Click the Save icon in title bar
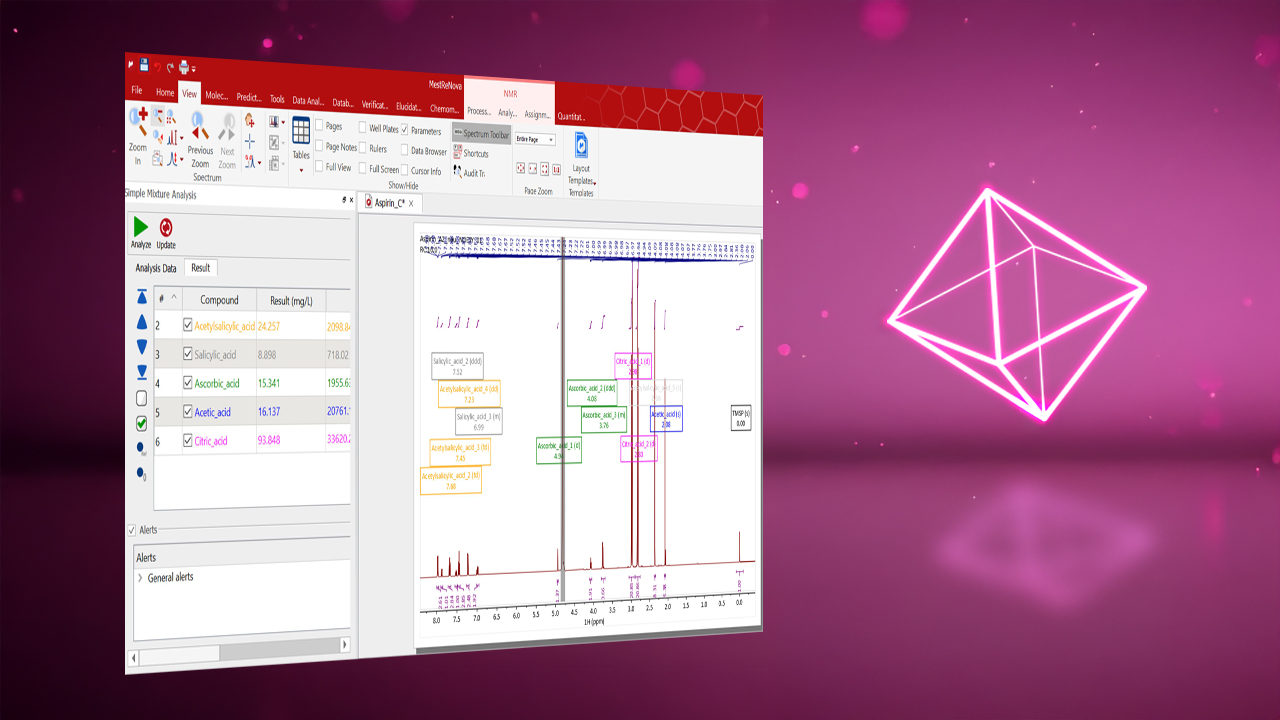Viewport: 1280px width, 720px height. (x=144, y=65)
